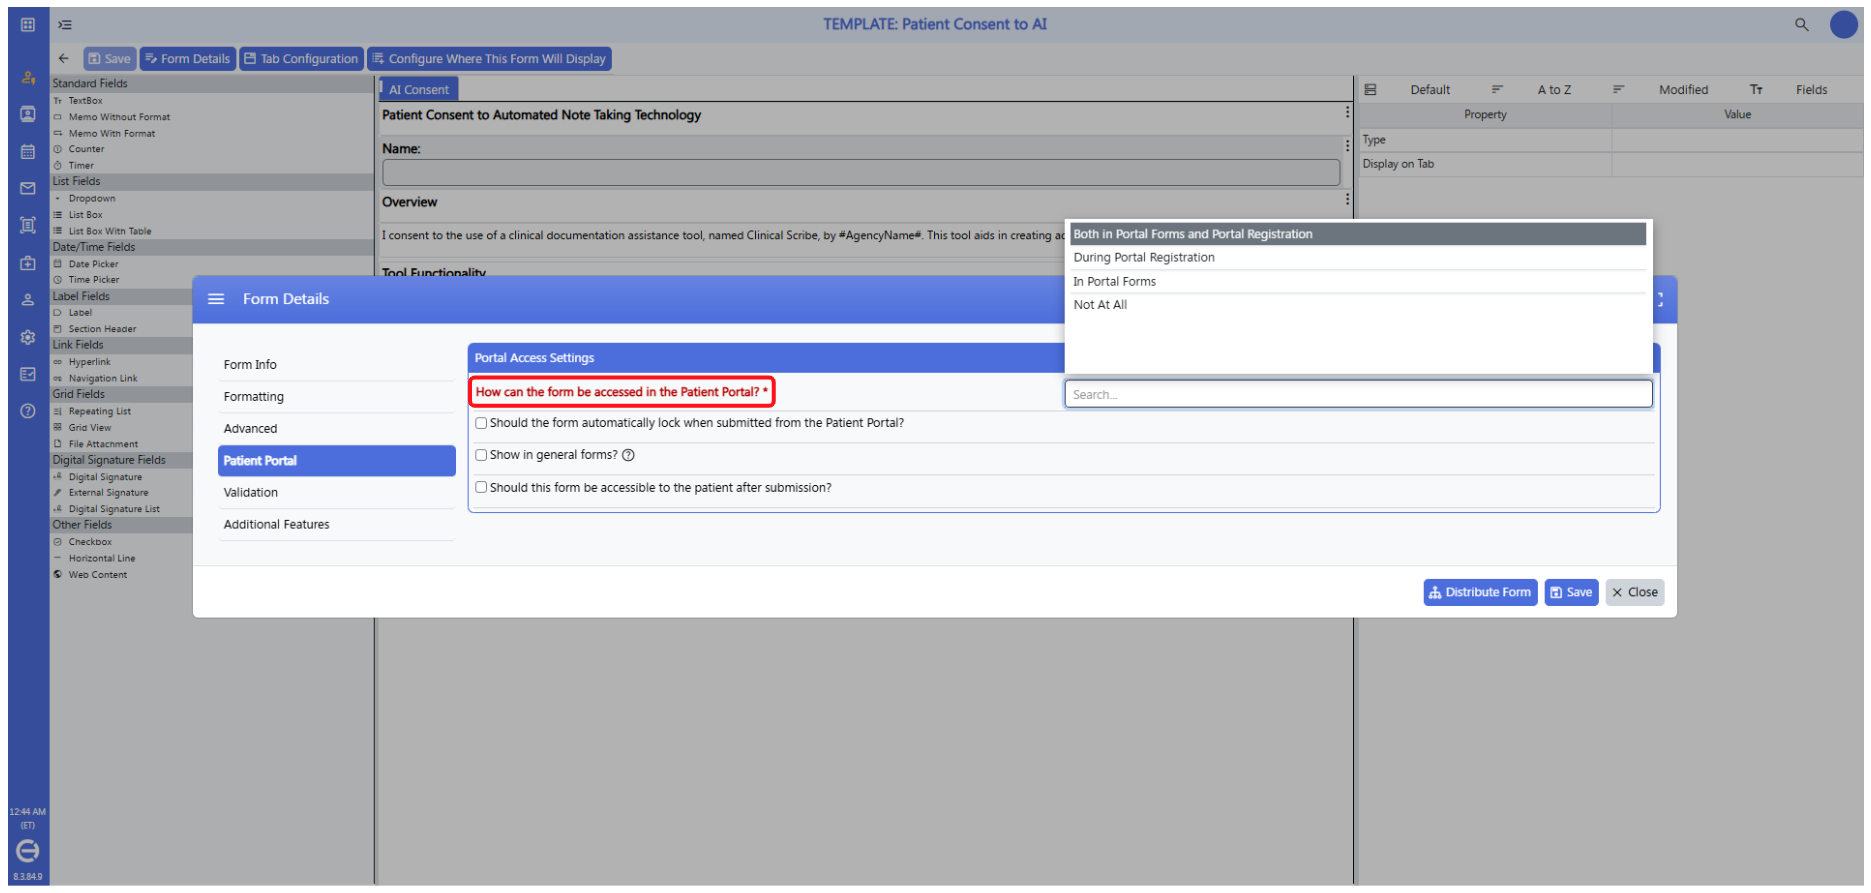
Task: Click the yellow patient icon in sidebar
Action: click(x=28, y=78)
